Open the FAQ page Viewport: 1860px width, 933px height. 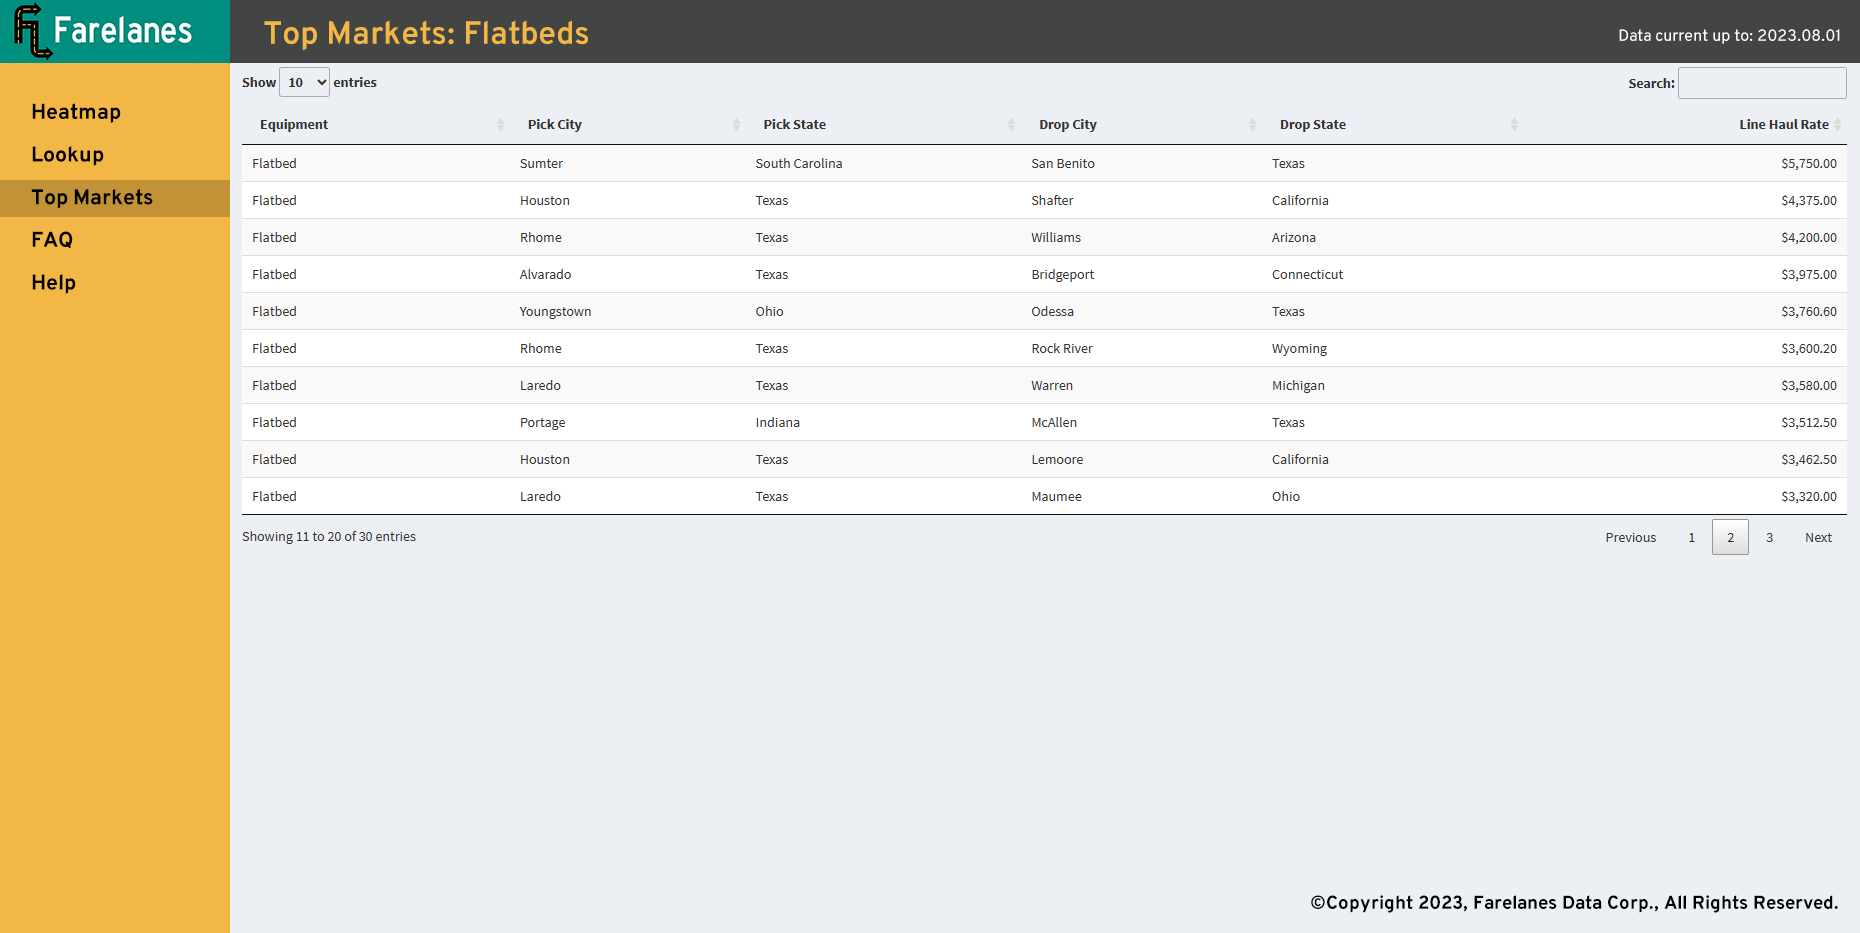click(x=52, y=240)
